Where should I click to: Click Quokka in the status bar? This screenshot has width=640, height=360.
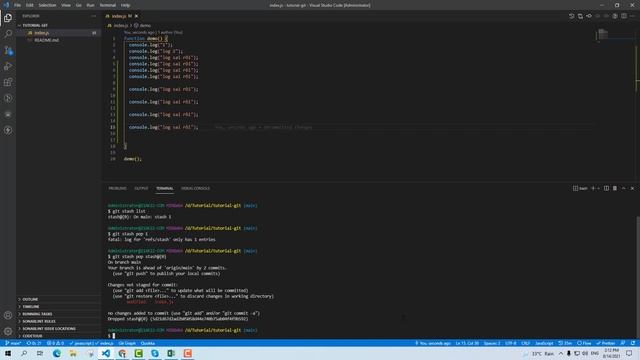click(148, 343)
